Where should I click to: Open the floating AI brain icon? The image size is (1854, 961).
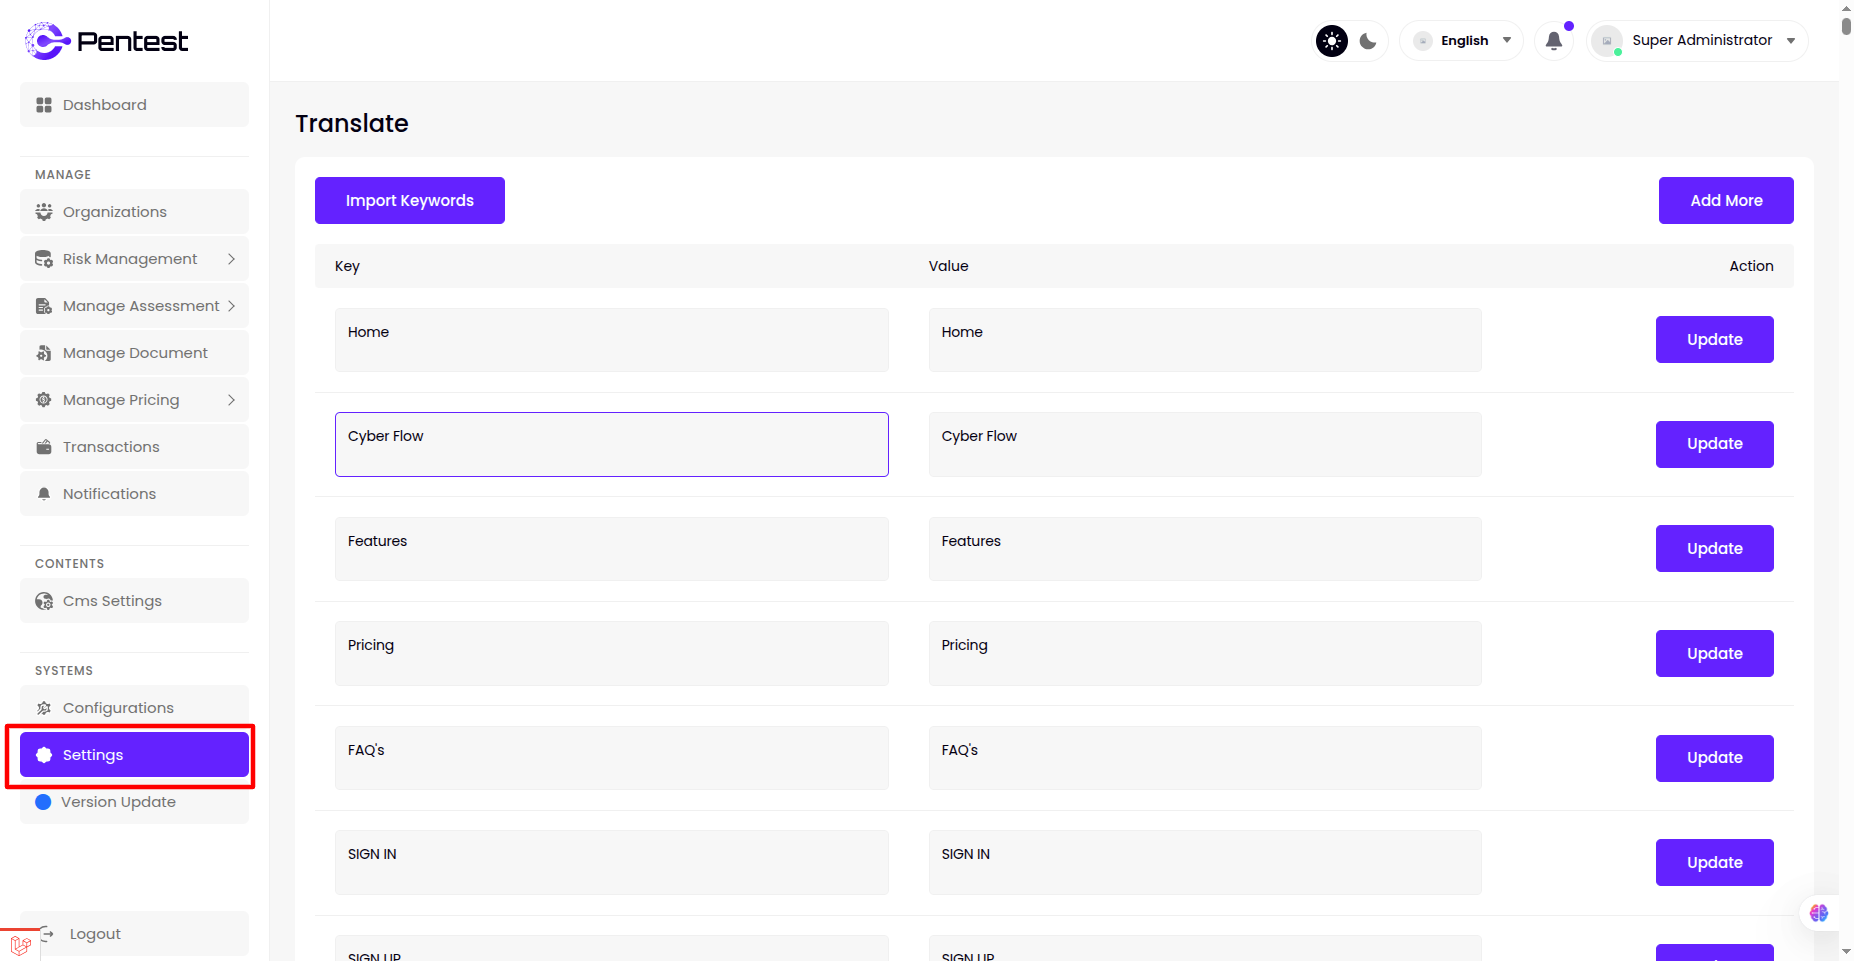point(1818,913)
